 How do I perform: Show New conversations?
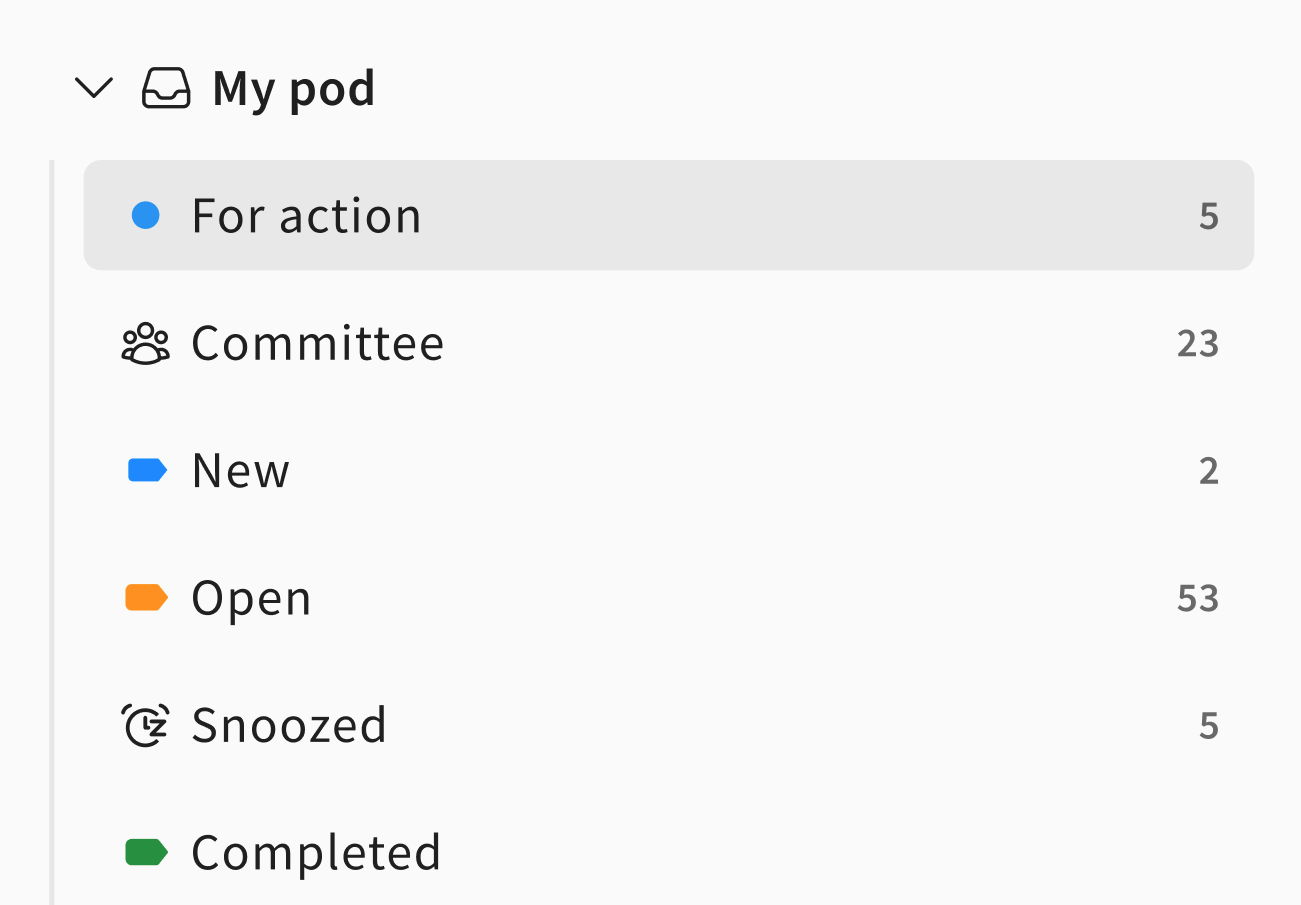pyautogui.click(x=240, y=470)
